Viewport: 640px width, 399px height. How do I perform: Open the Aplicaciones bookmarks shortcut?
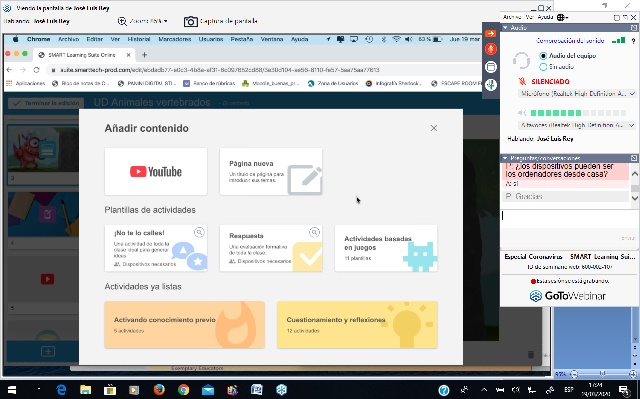(26, 83)
